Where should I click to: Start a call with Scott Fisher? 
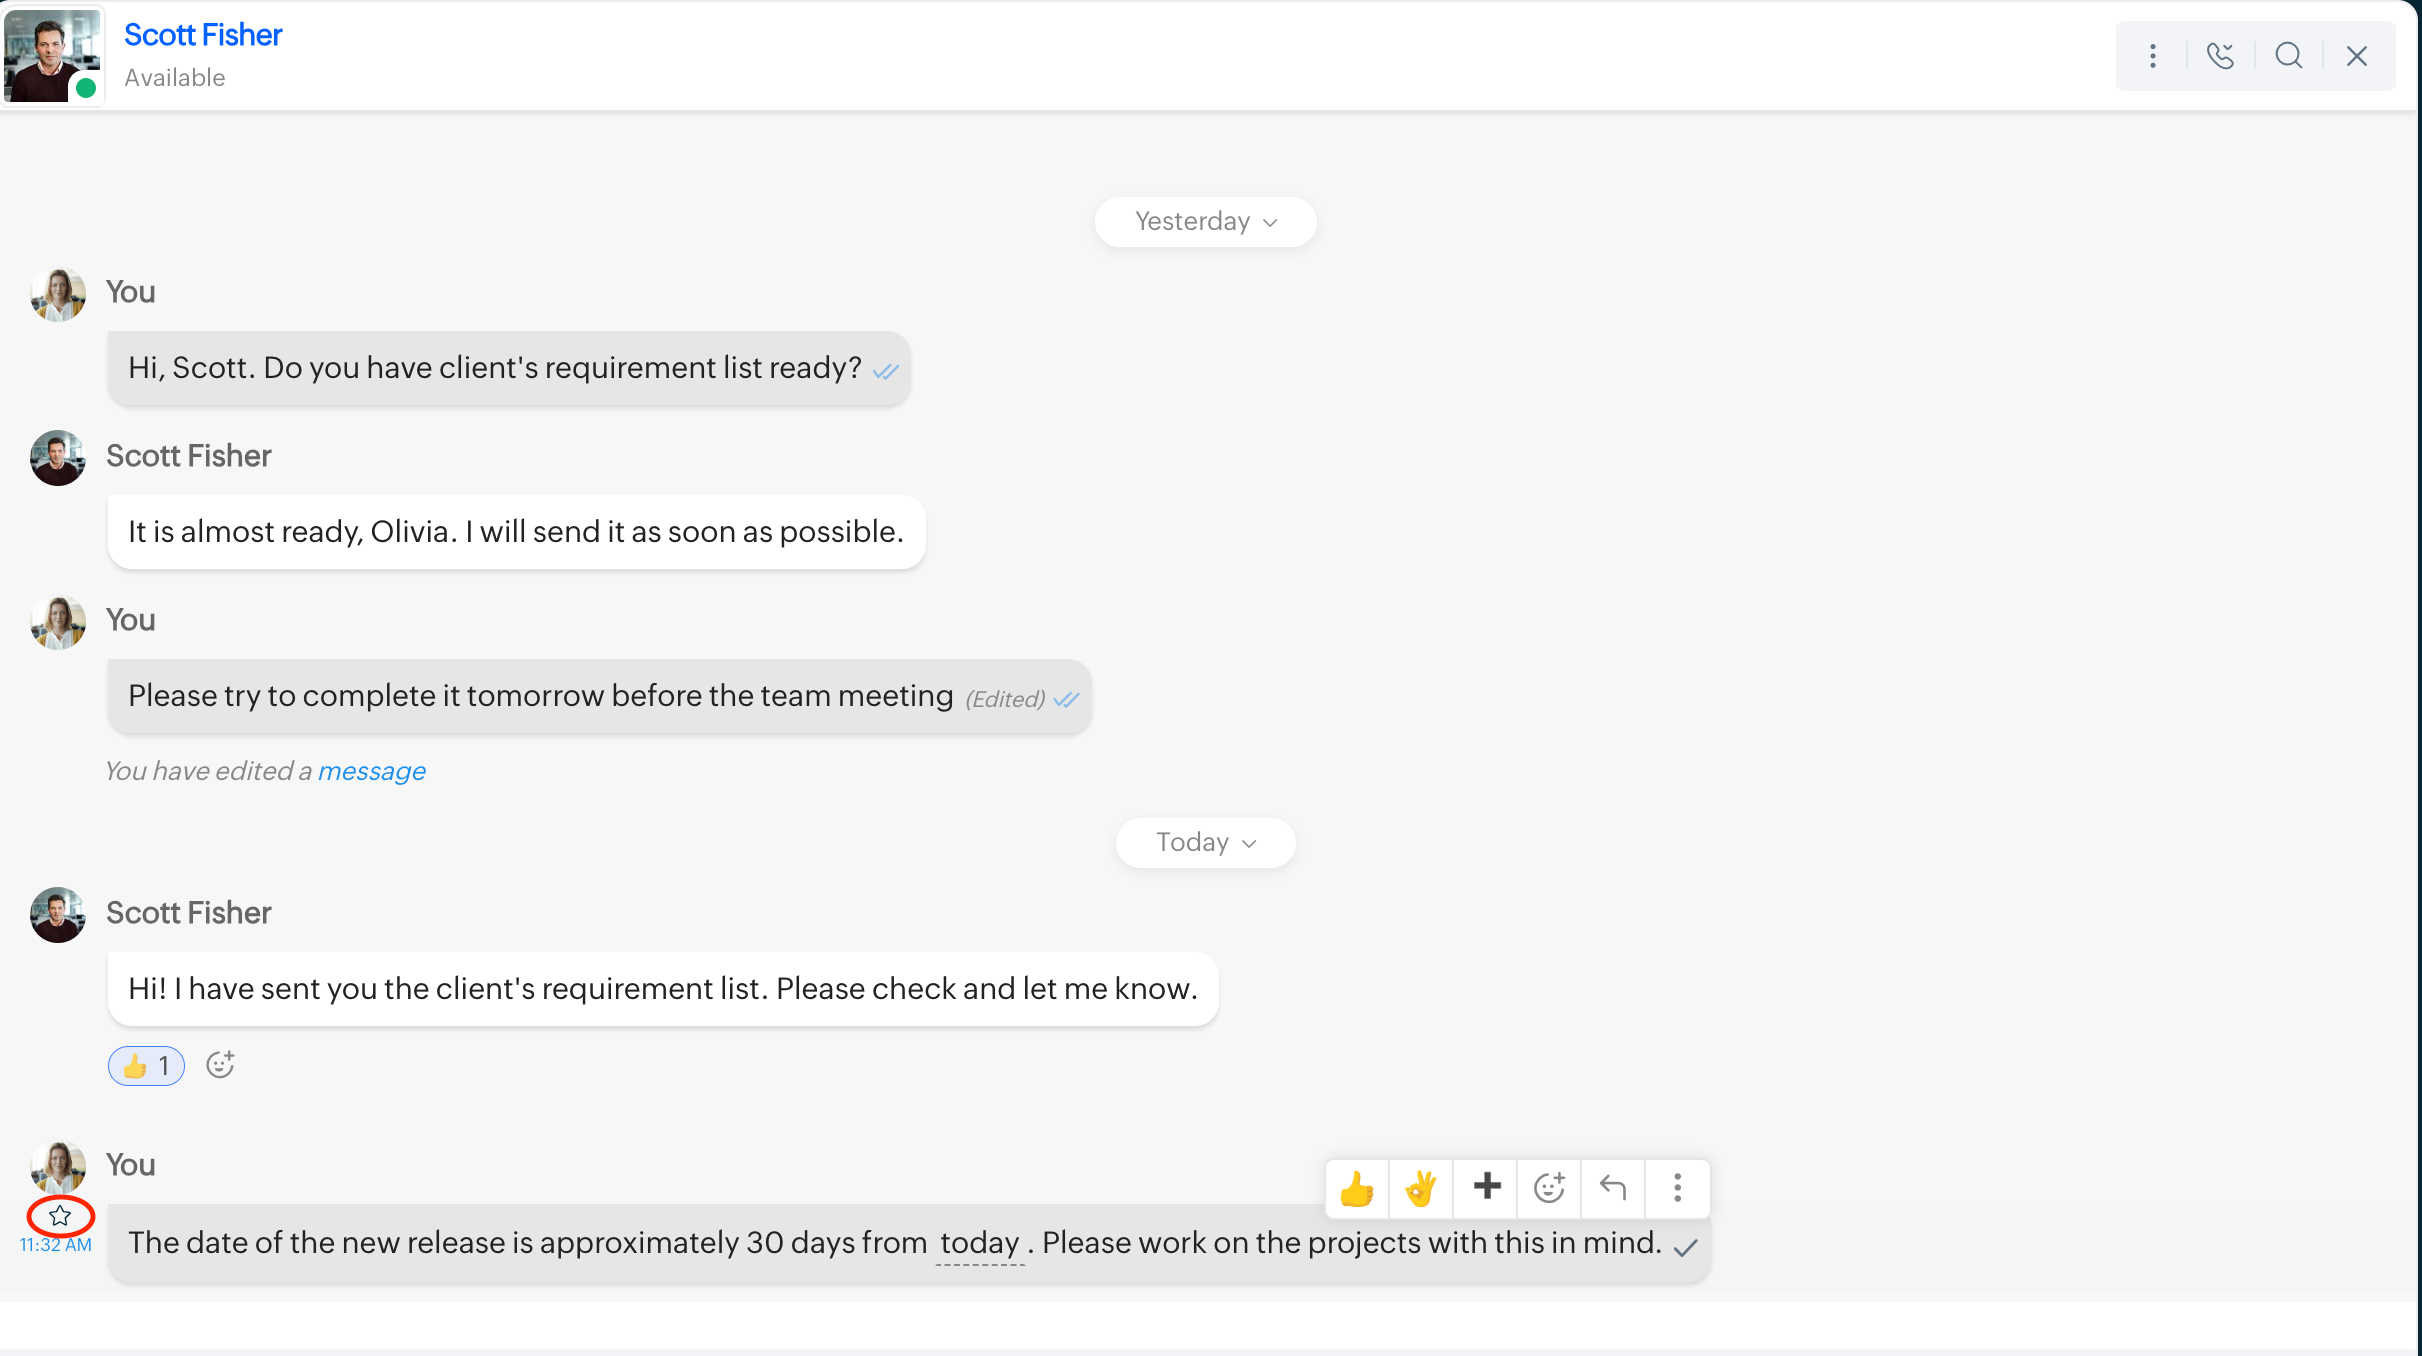[x=2220, y=56]
